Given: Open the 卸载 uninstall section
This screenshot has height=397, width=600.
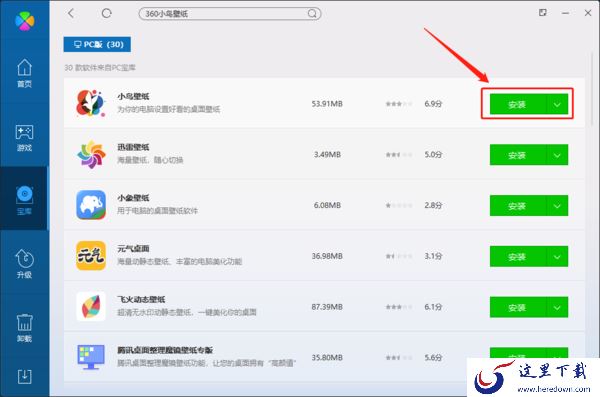Looking at the screenshot, I should coord(24,328).
